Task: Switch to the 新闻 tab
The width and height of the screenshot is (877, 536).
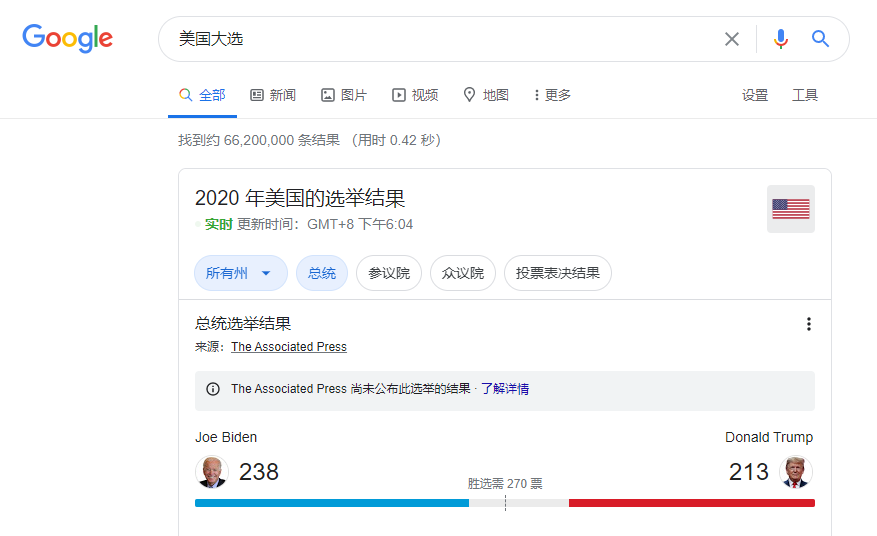Action: pos(273,95)
